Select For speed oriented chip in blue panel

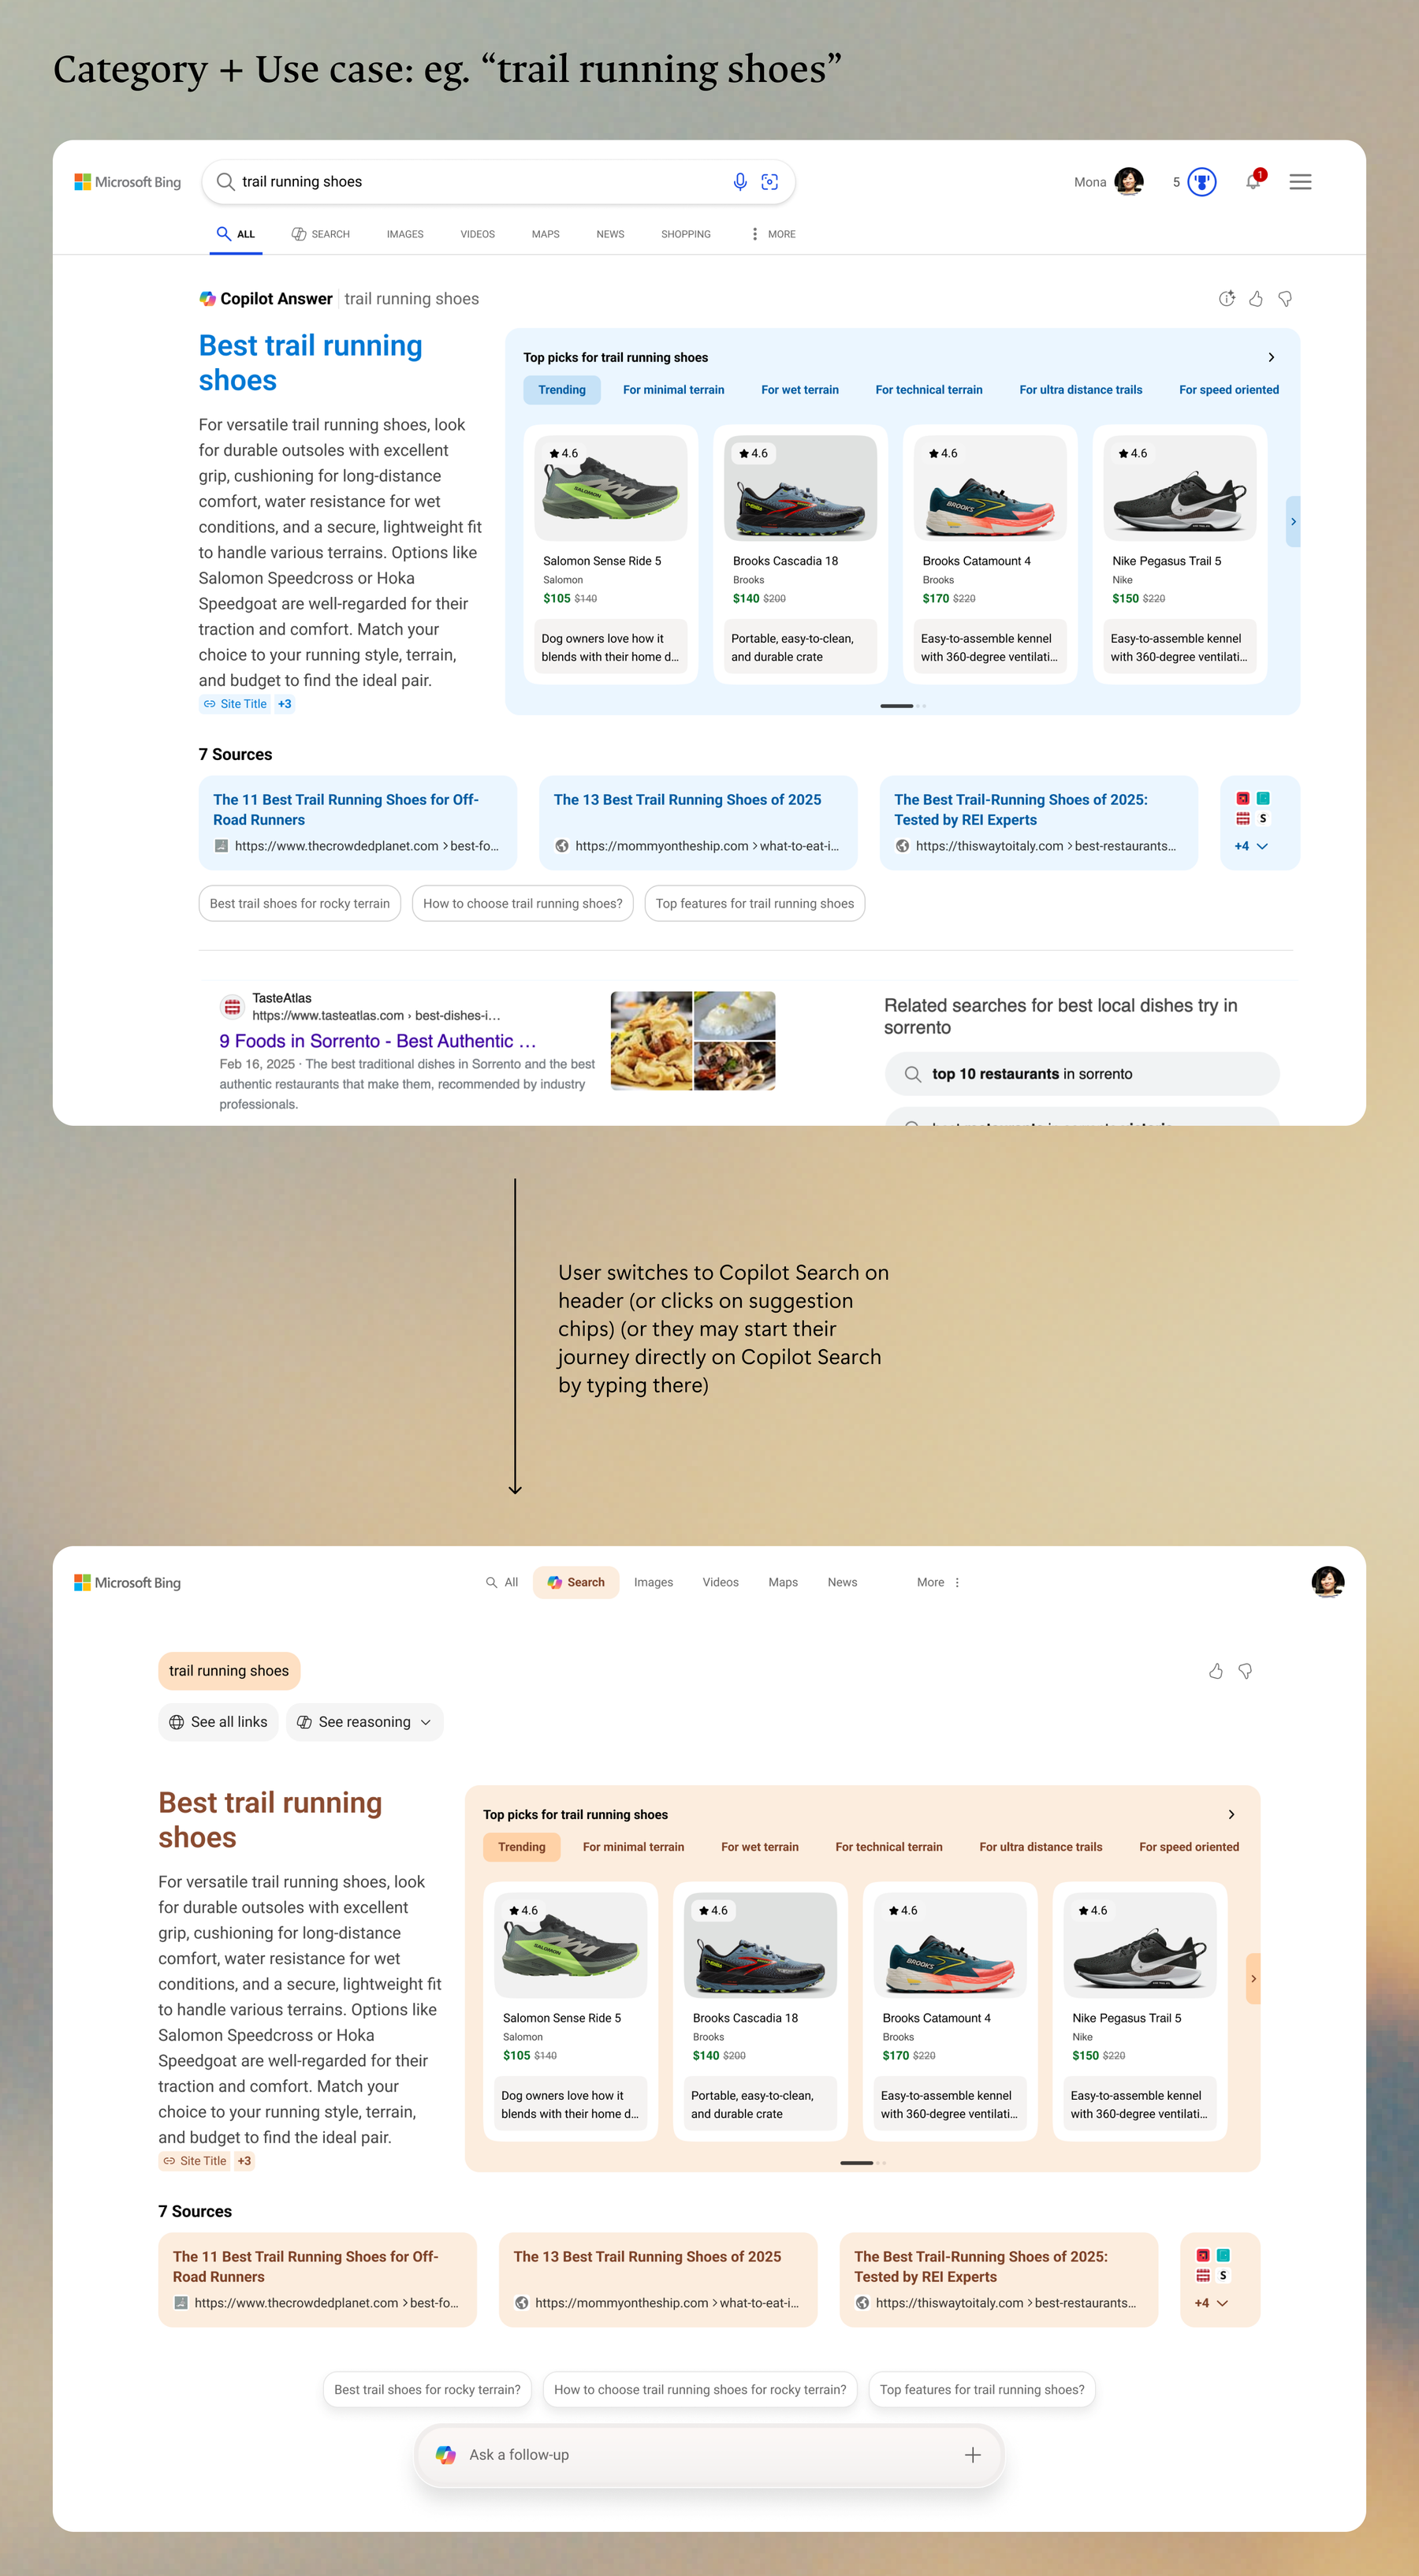coord(1228,390)
